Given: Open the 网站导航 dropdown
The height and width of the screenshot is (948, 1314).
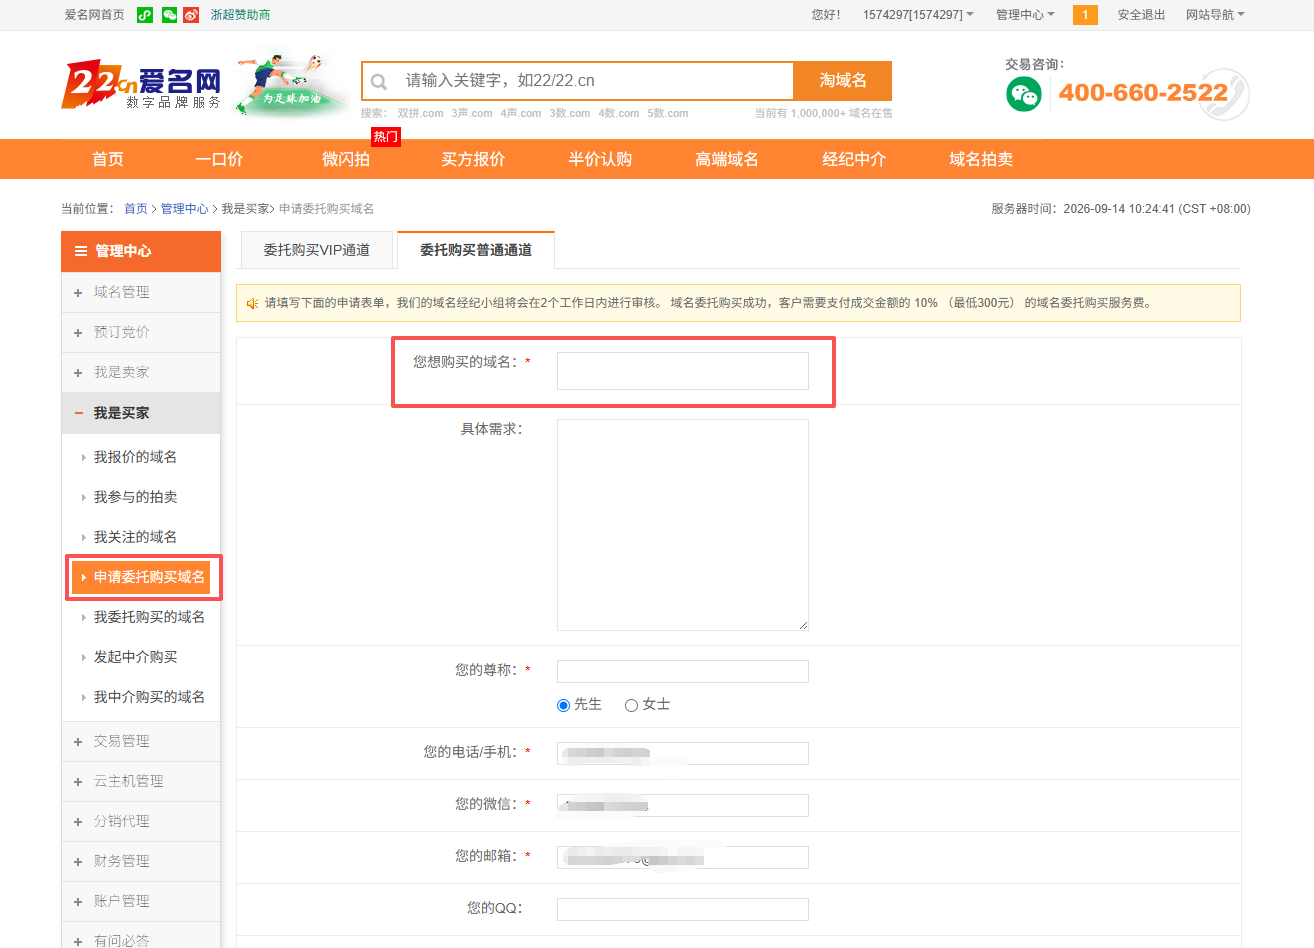Looking at the screenshot, I should [1215, 15].
